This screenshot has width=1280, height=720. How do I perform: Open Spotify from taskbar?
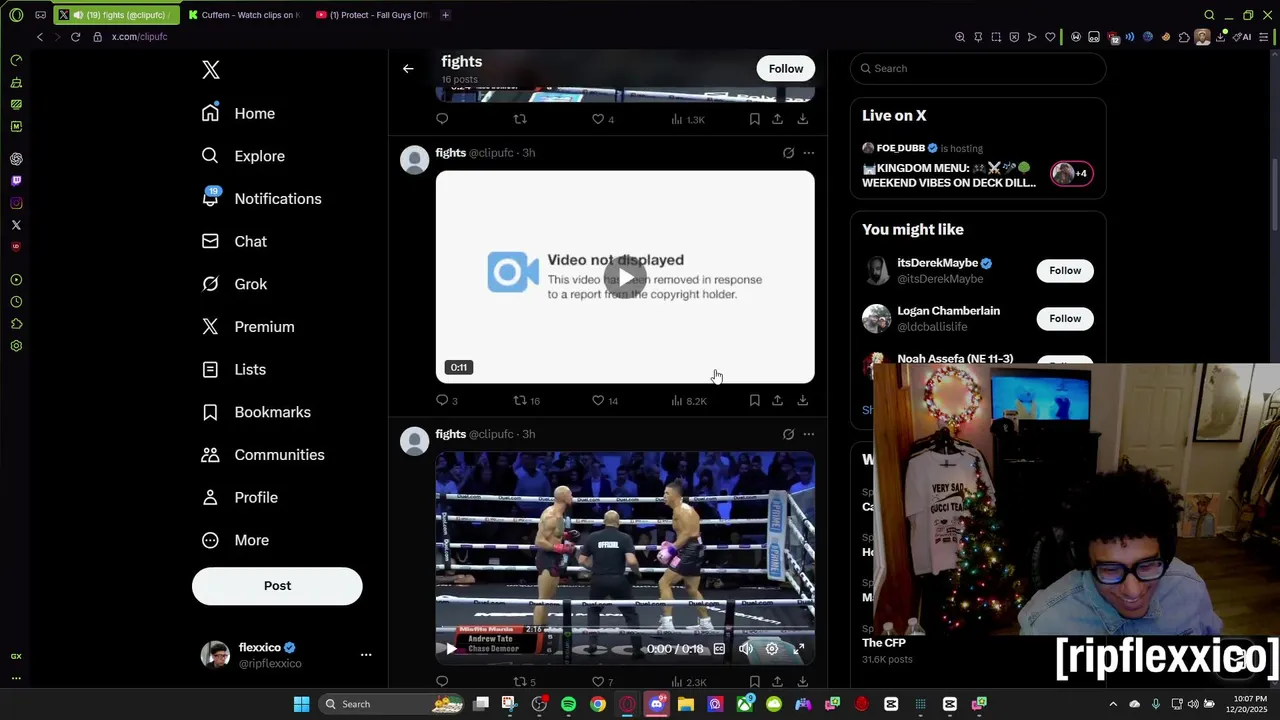(x=568, y=704)
